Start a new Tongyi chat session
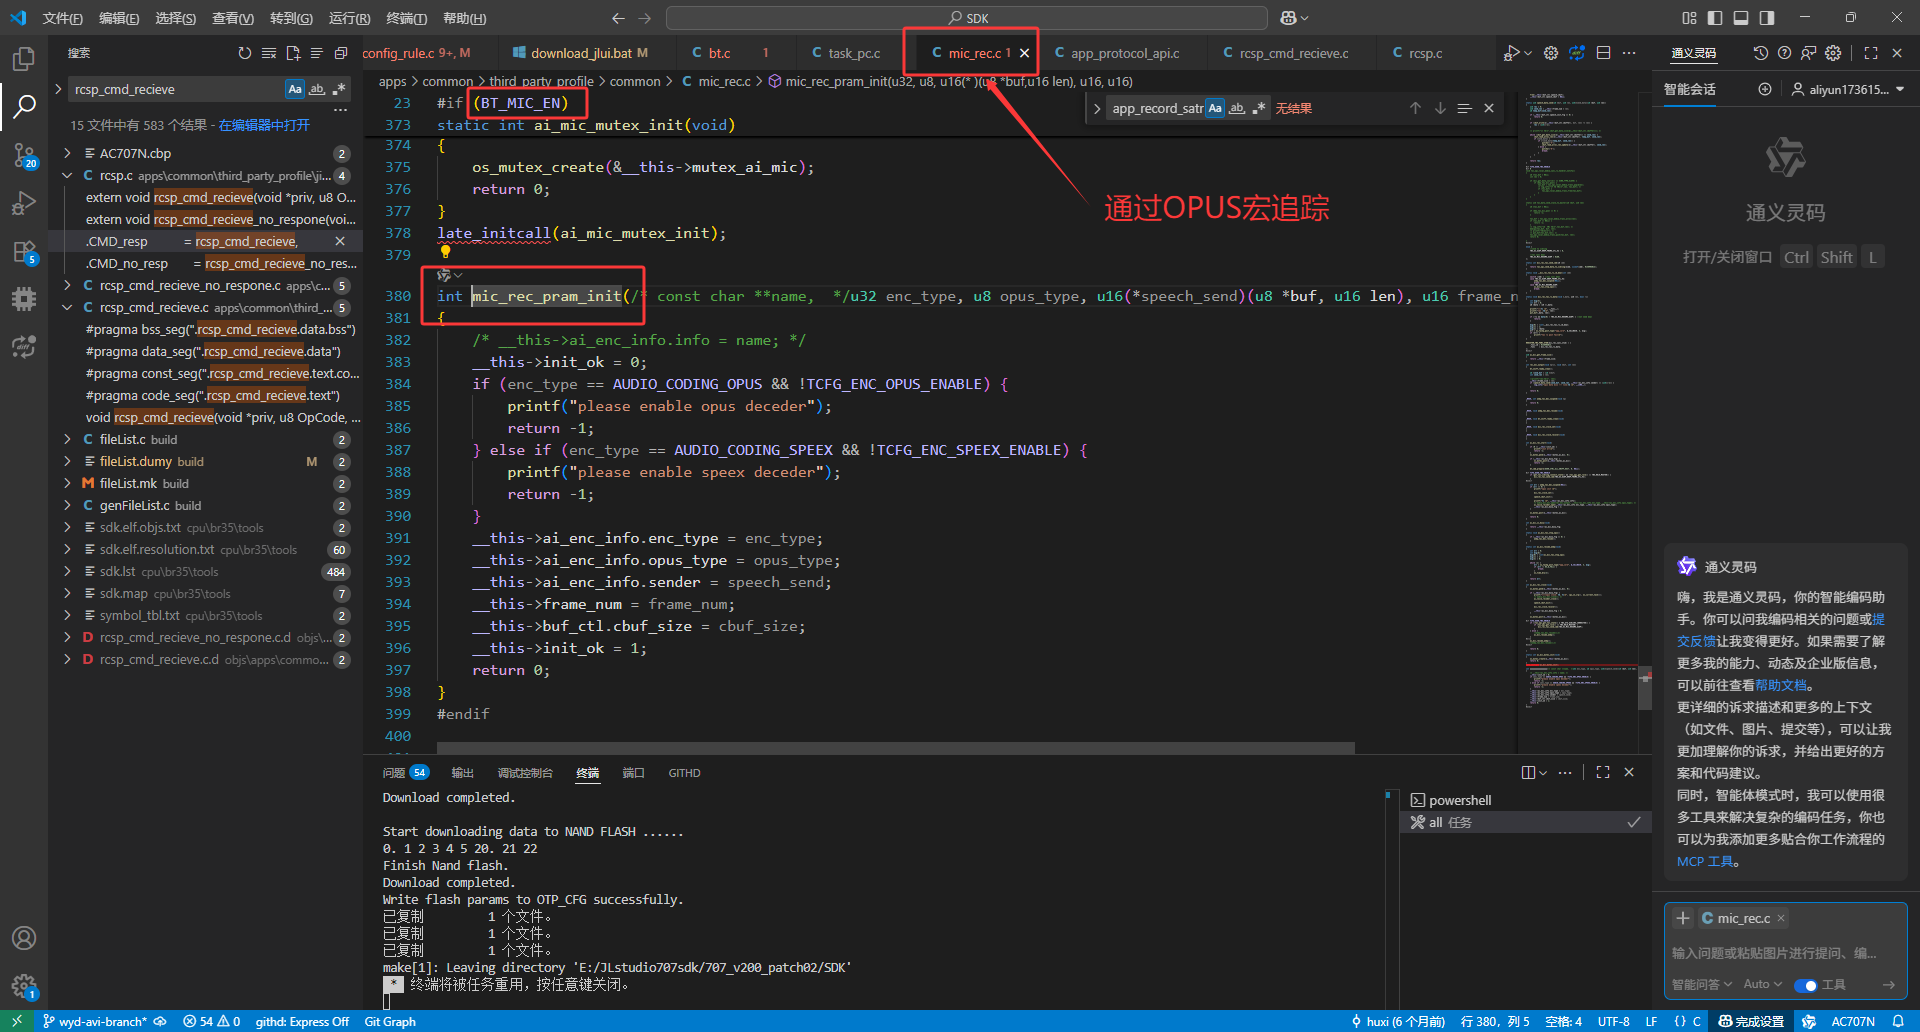 pyautogui.click(x=1765, y=89)
